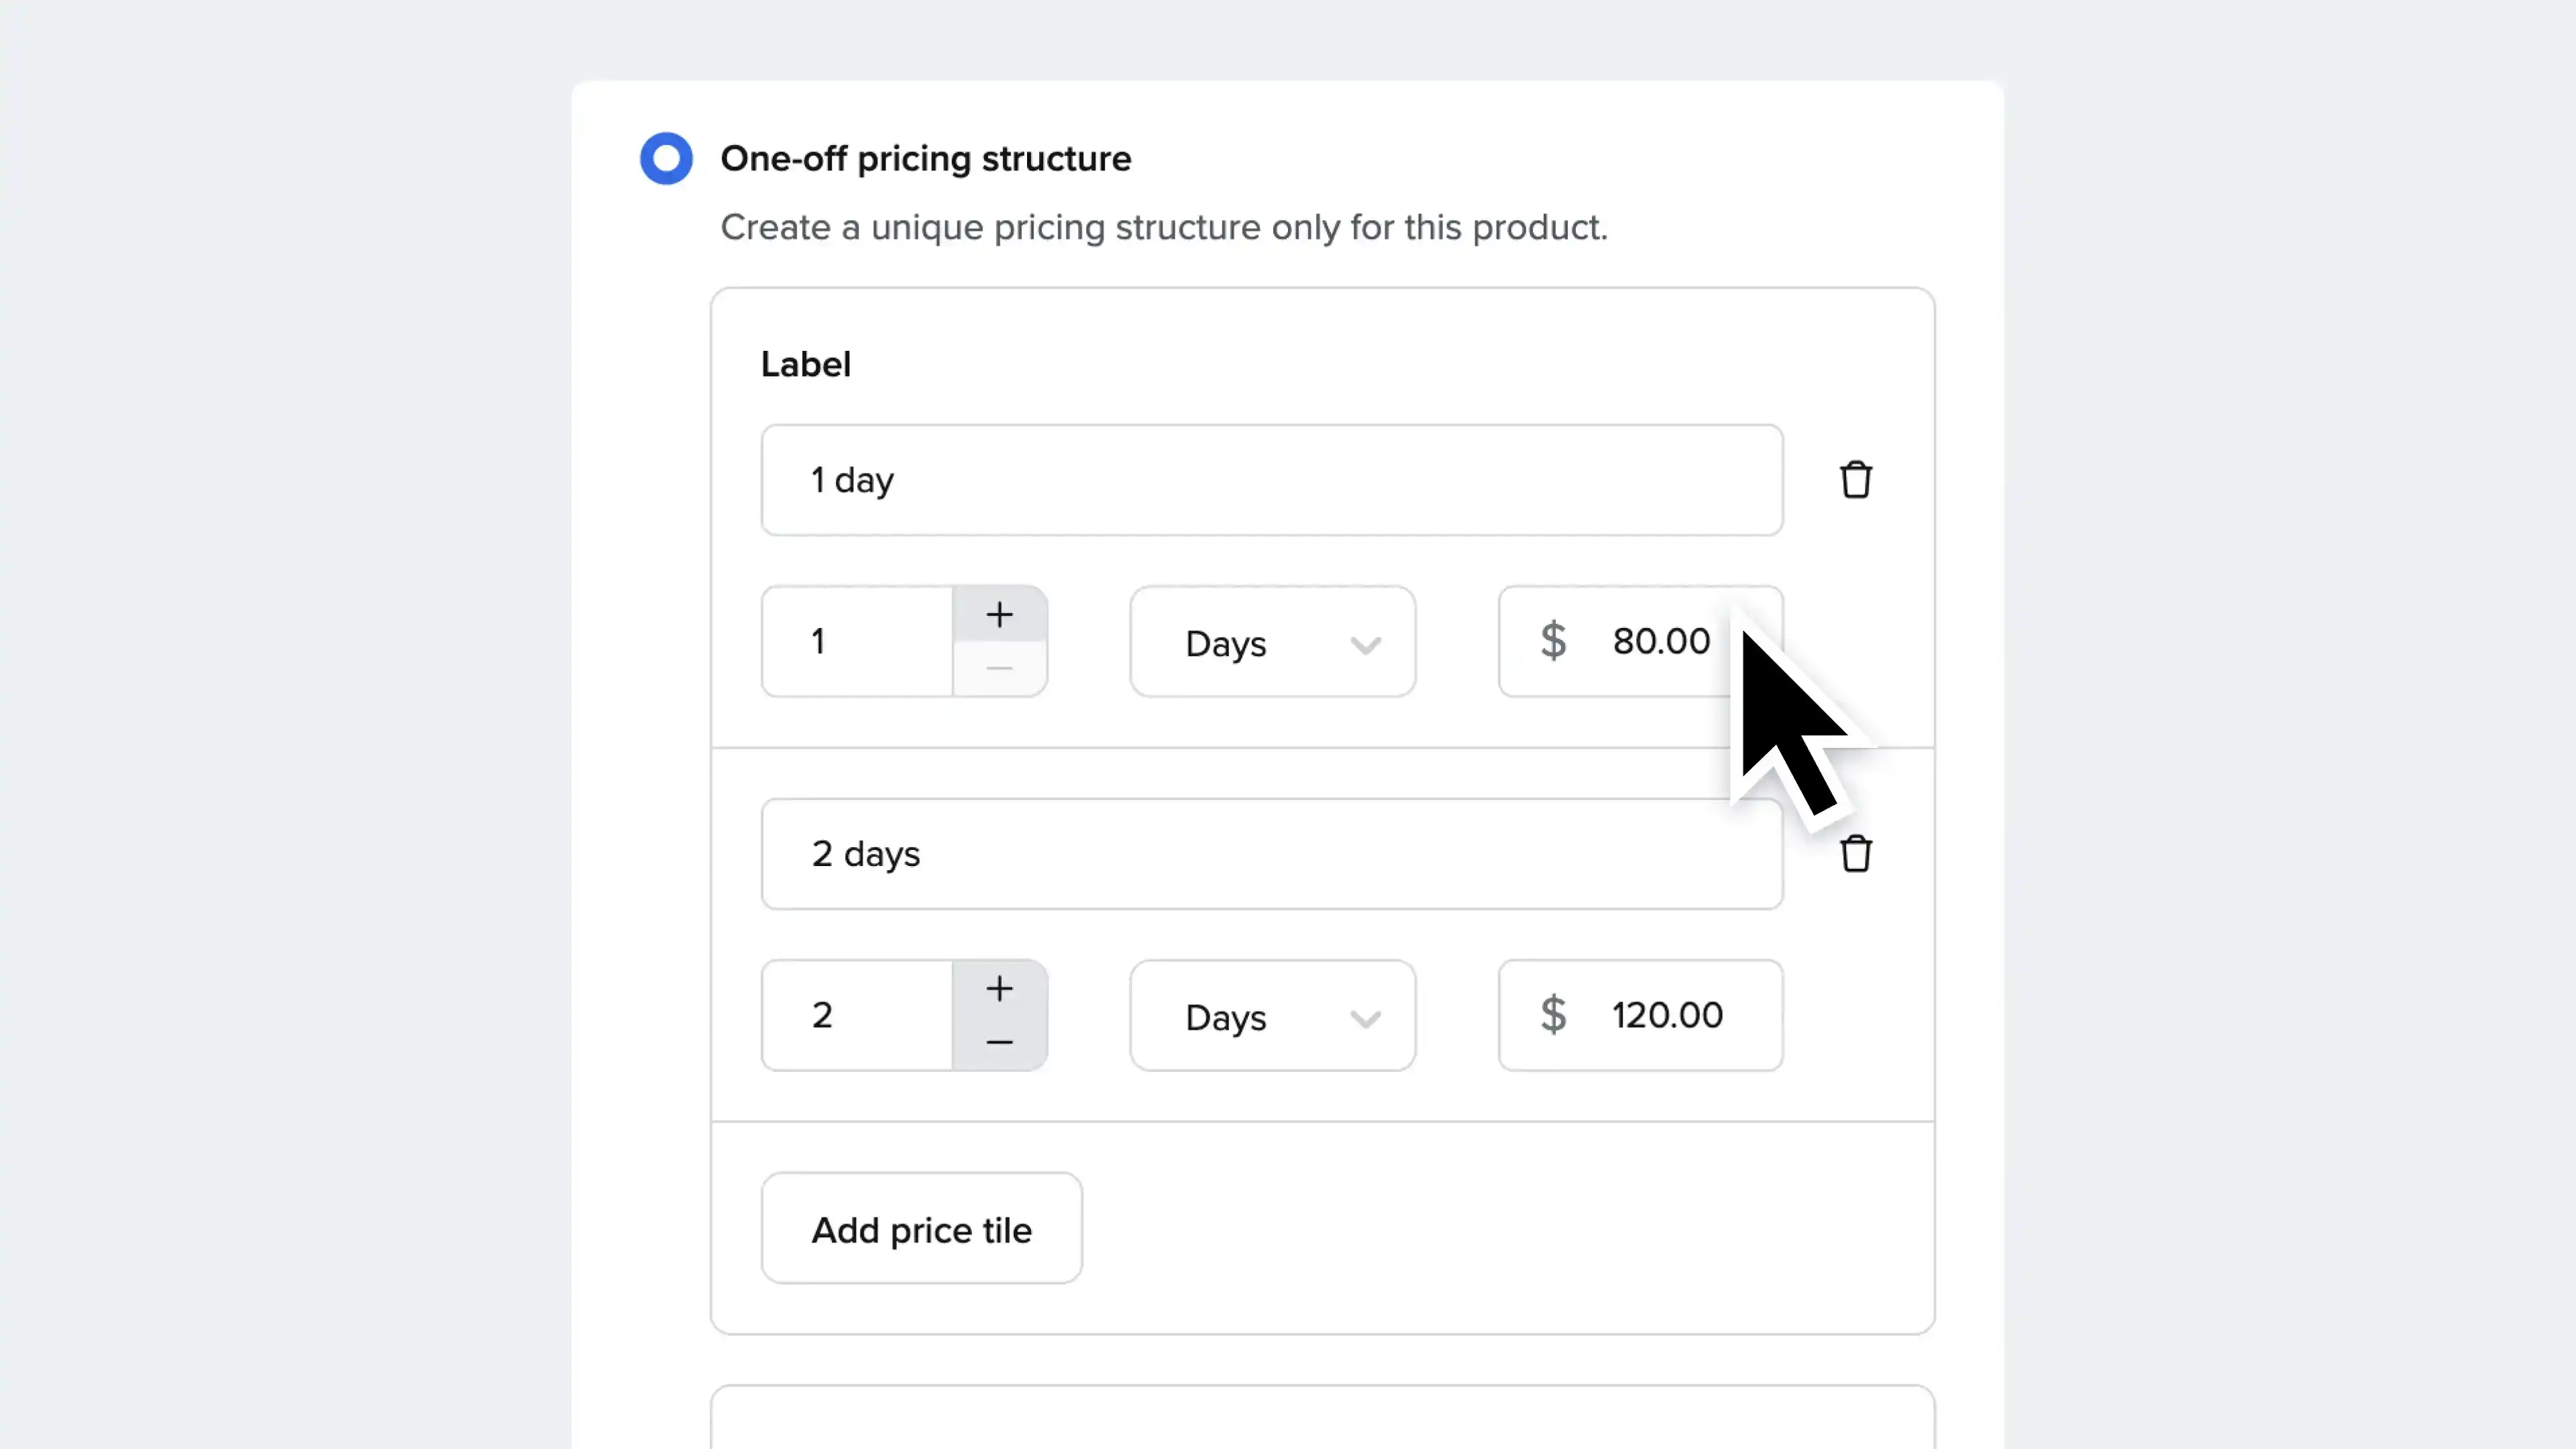Click the chevron on first Days selector

[1365, 644]
